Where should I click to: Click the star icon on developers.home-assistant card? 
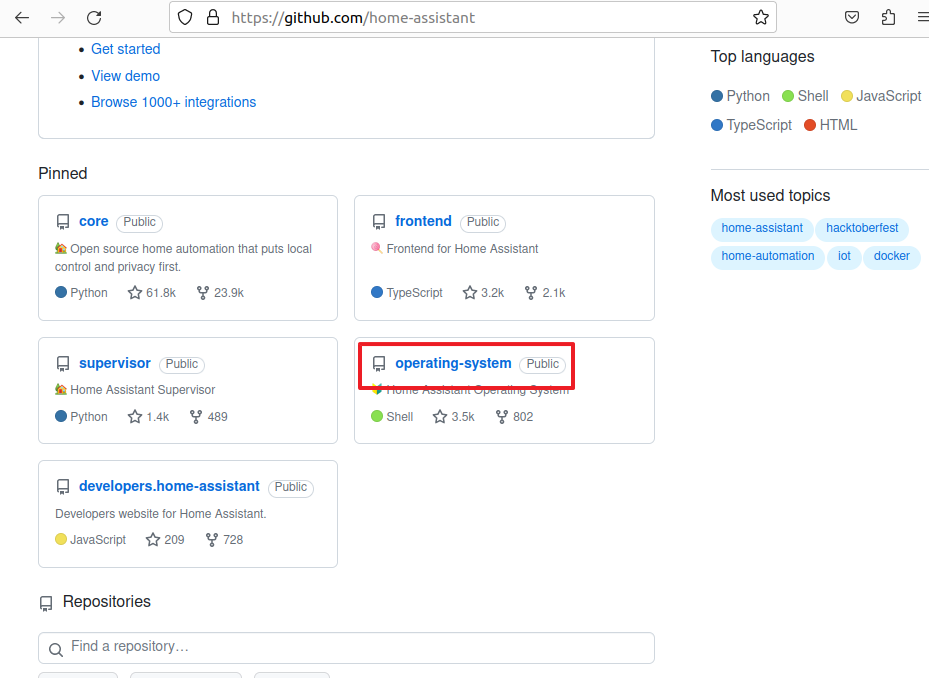(x=153, y=539)
